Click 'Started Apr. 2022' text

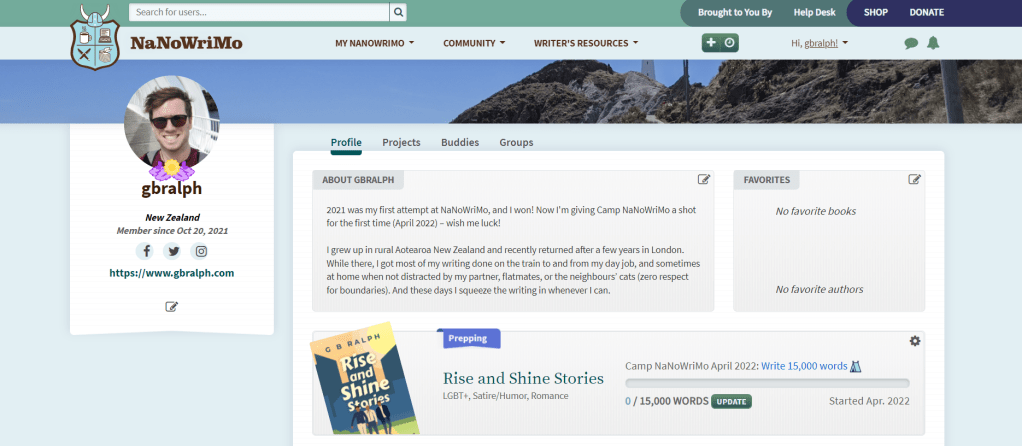[869, 401]
